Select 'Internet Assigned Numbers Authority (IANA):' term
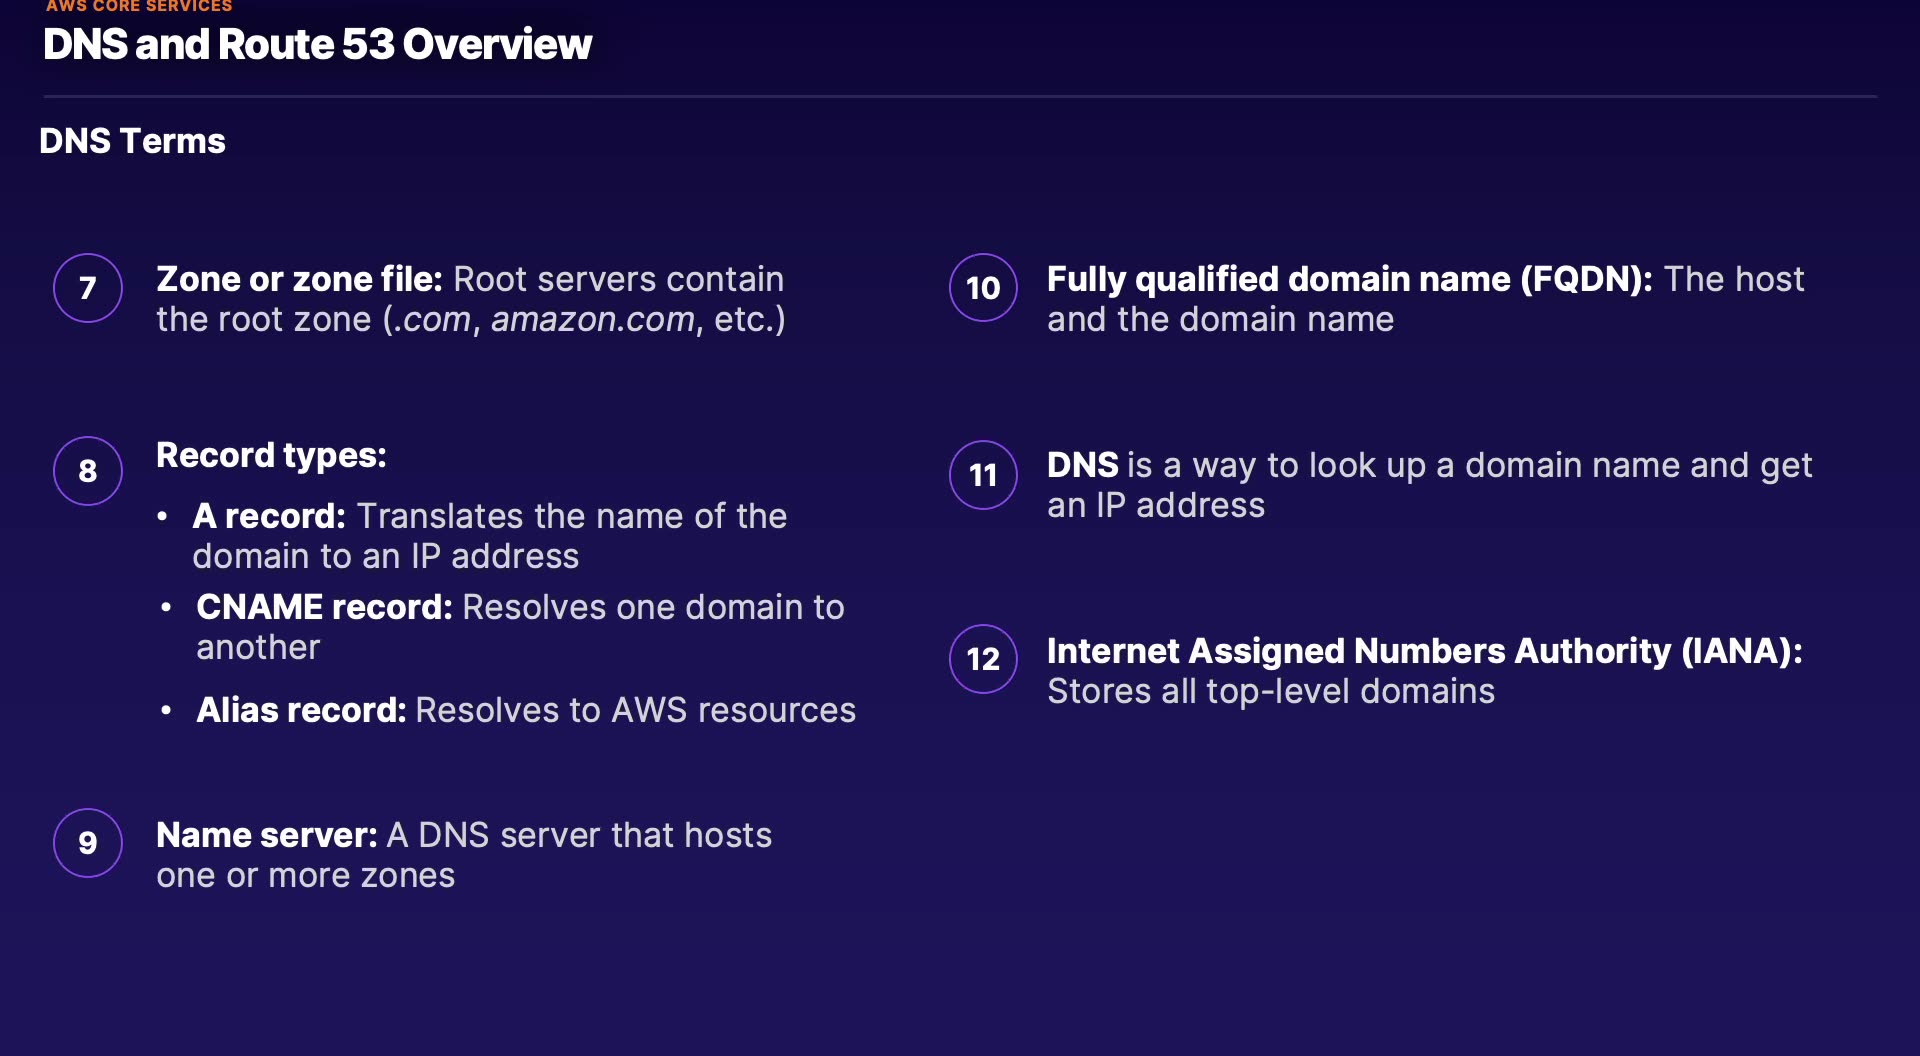Viewport: 1920px width, 1056px height. click(x=1424, y=651)
